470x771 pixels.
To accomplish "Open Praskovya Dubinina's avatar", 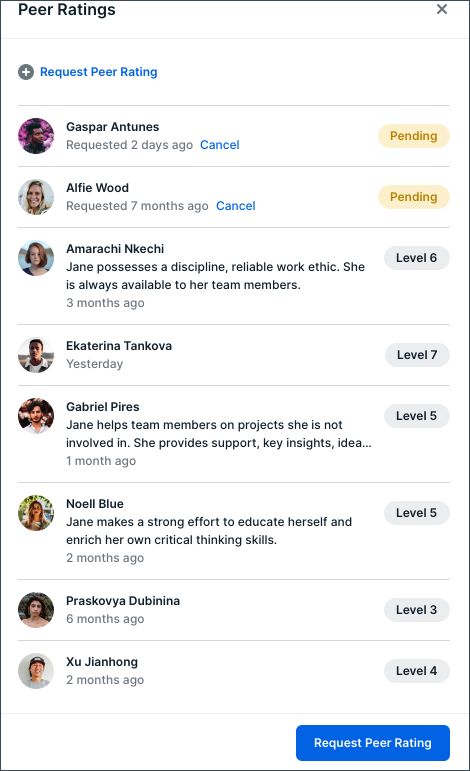I will point(36,610).
